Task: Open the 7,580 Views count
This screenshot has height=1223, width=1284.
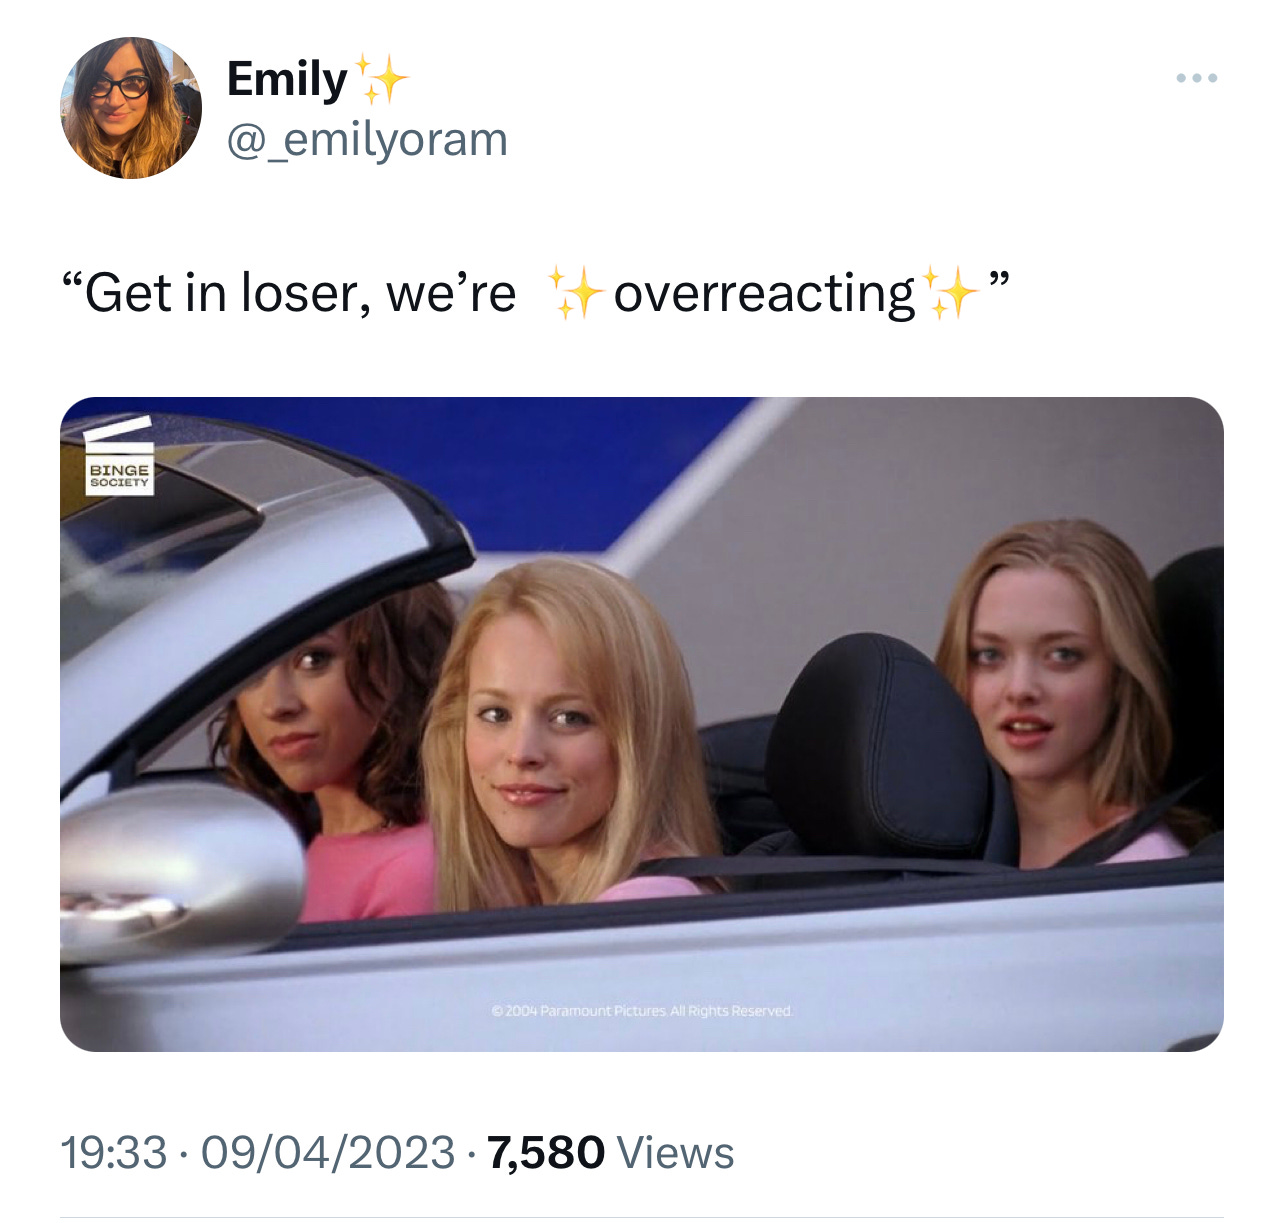Action: click(611, 1152)
